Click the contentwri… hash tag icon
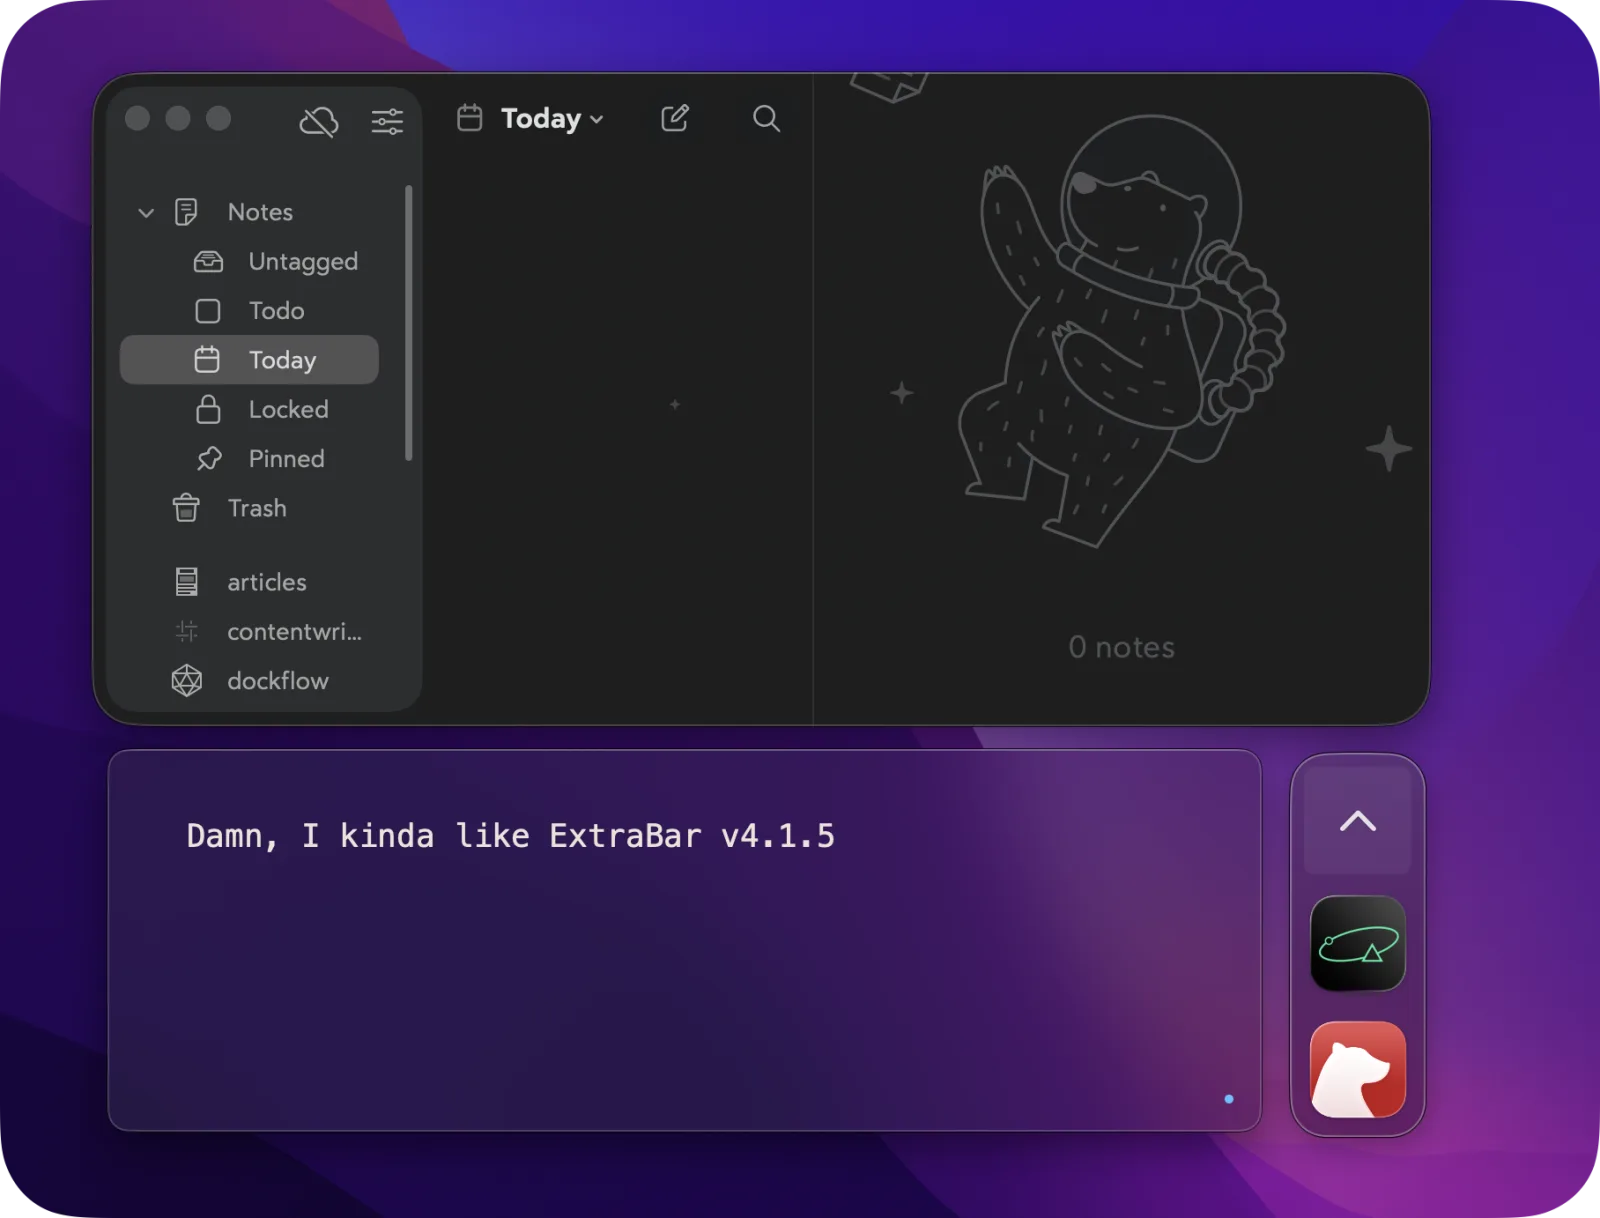1600x1218 pixels. (187, 631)
